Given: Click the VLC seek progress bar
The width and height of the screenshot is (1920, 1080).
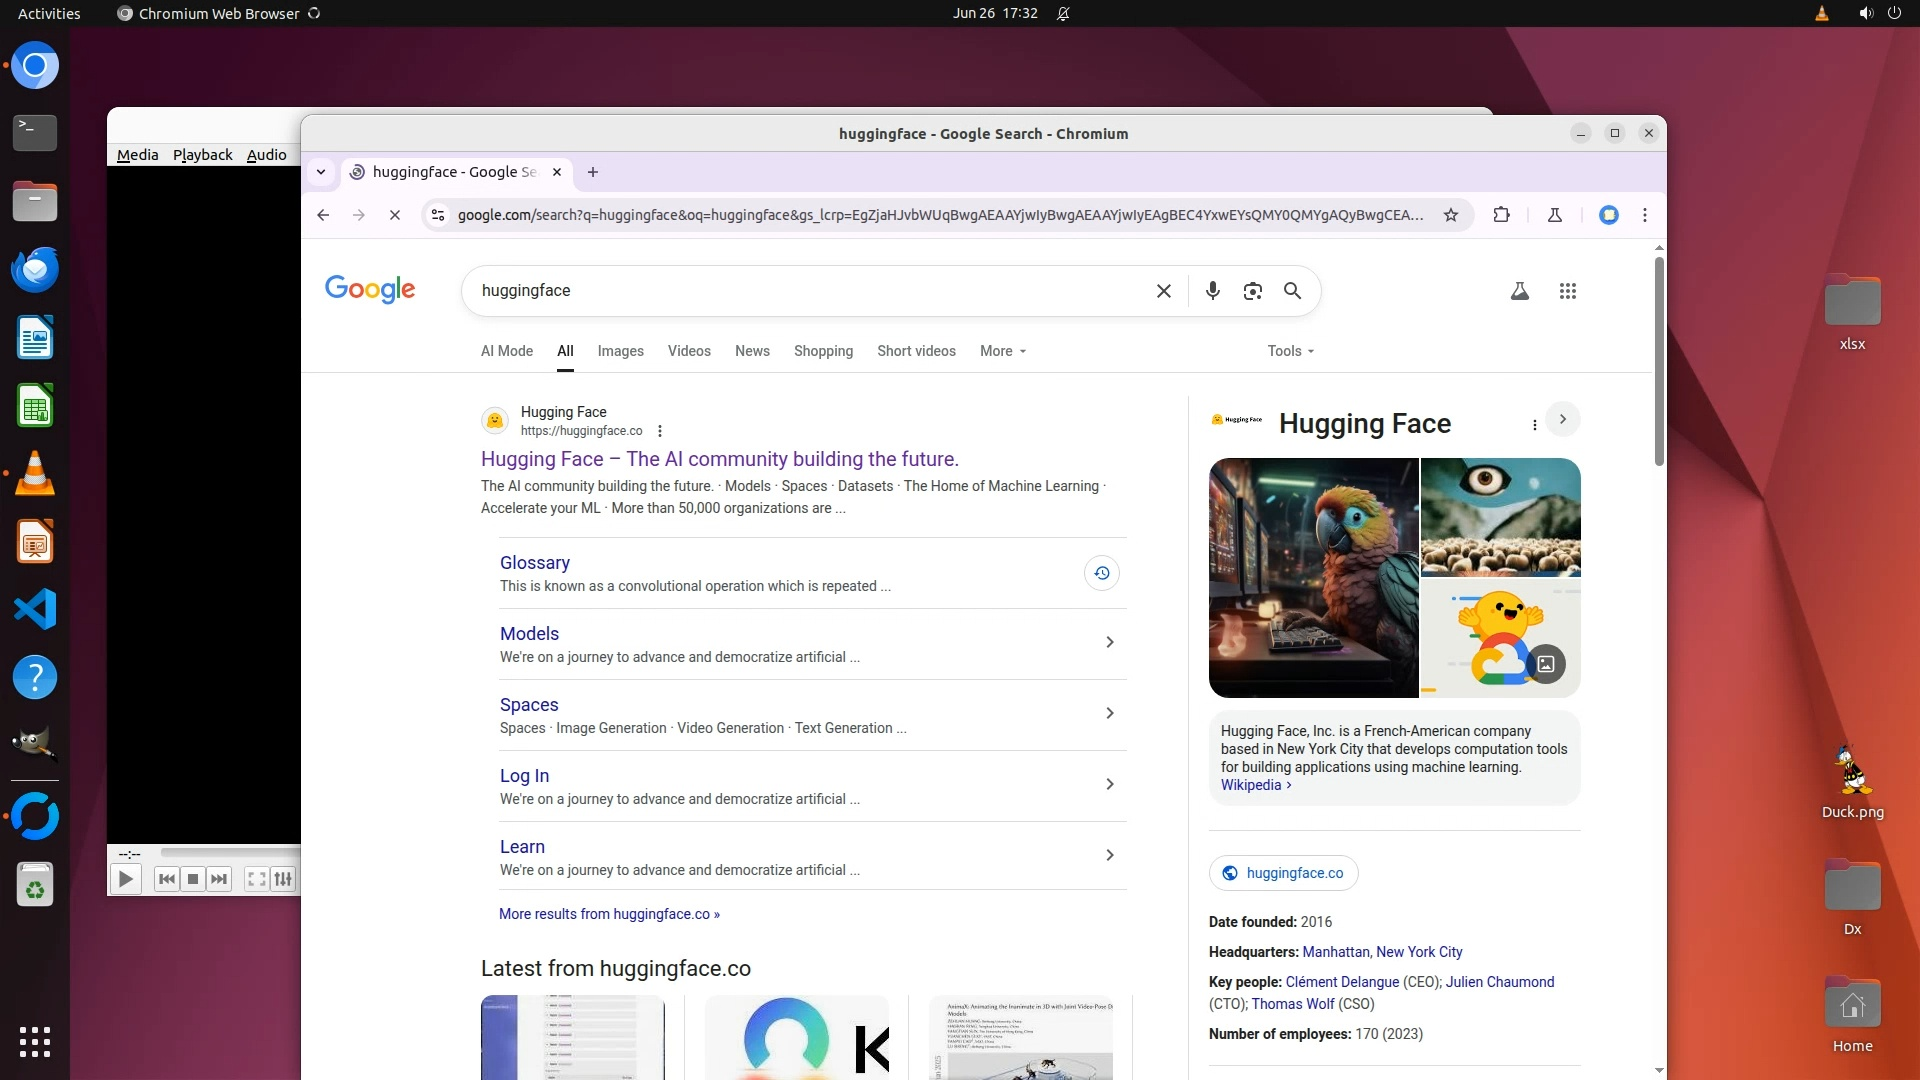Looking at the screenshot, I should (x=230, y=853).
